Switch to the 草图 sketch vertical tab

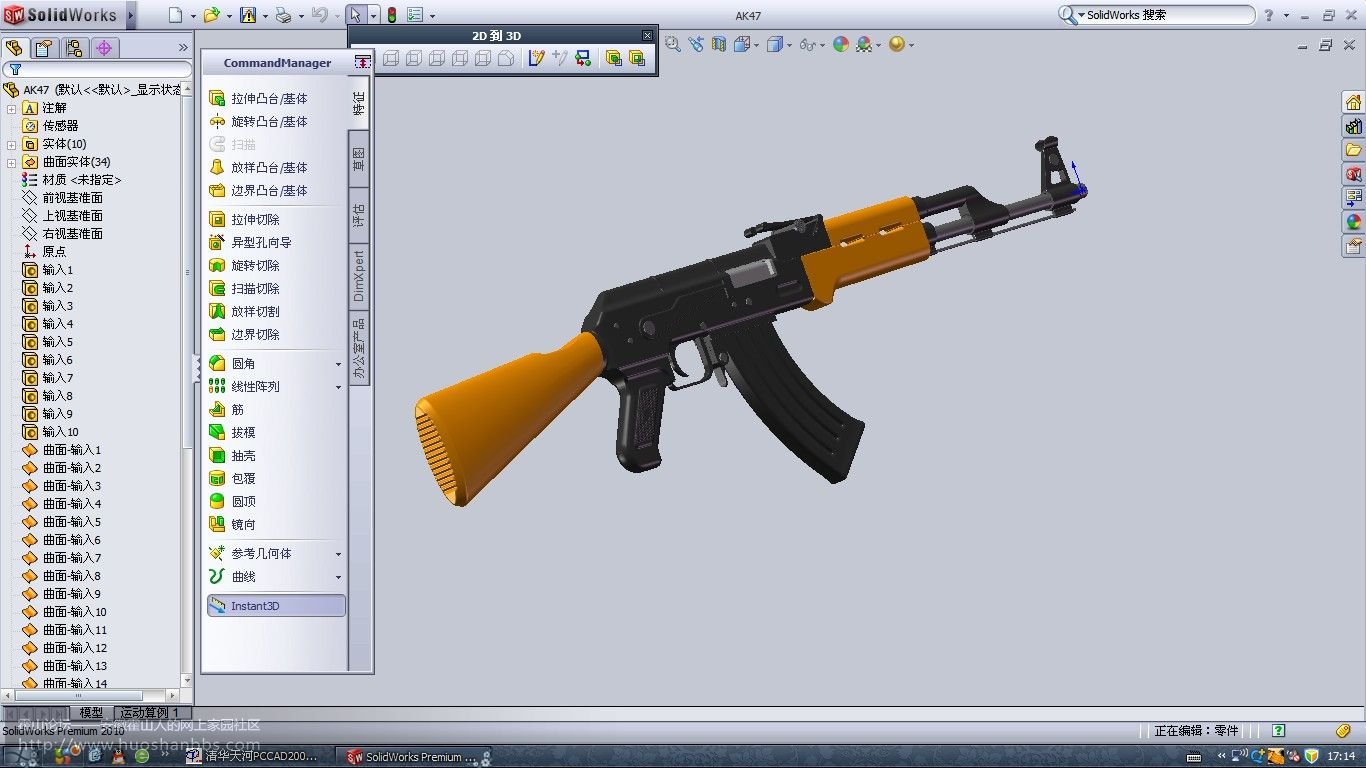click(359, 159)
